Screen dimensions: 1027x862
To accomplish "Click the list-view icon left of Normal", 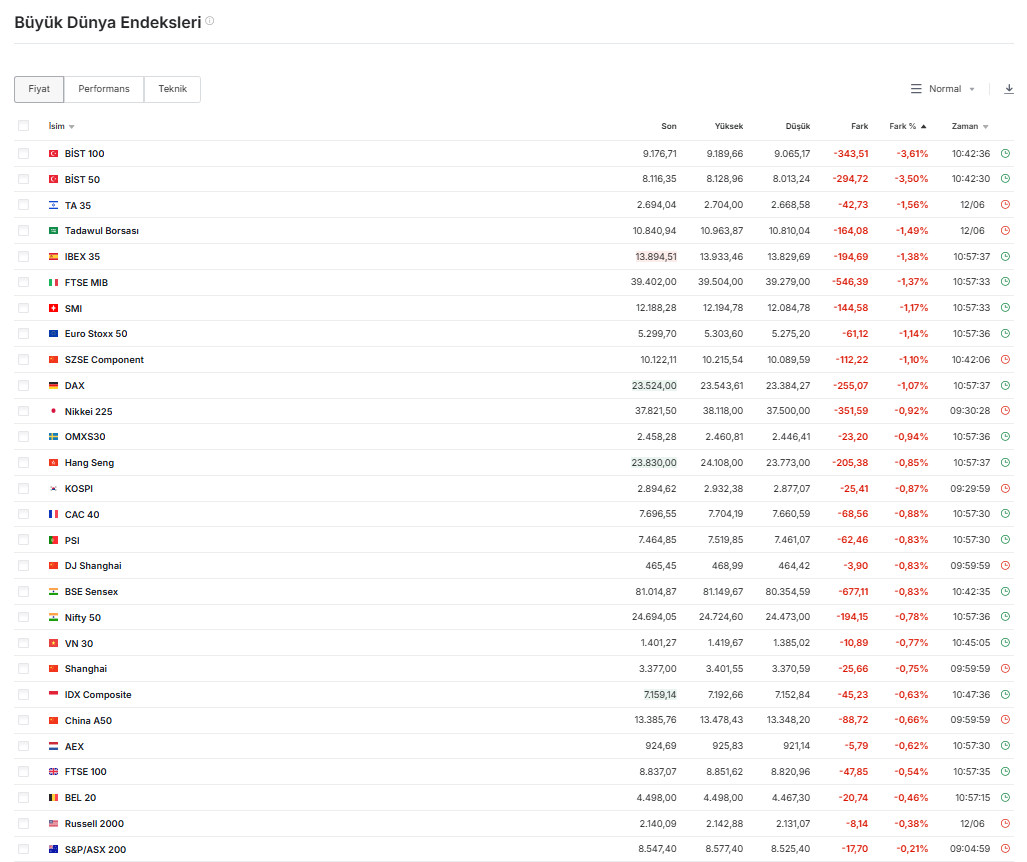I will [916, 88].
